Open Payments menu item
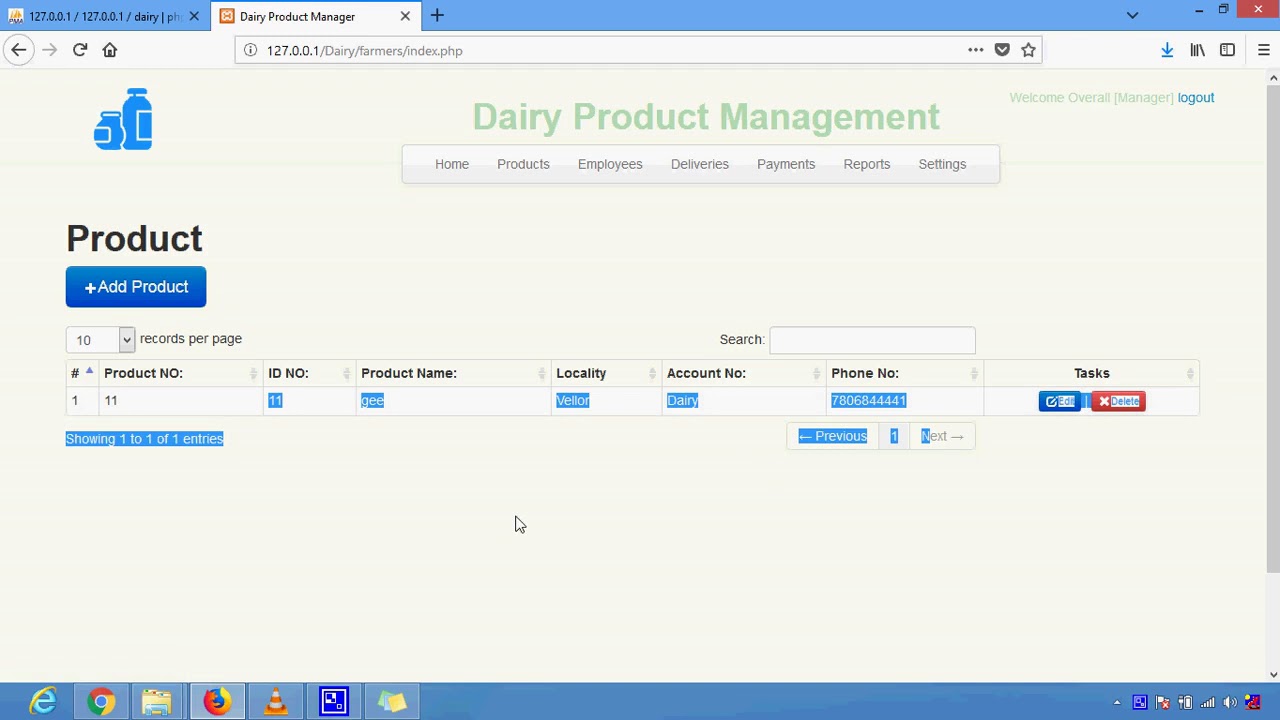The width and height of the screenshot is (1280, 720). pos(786,164)
